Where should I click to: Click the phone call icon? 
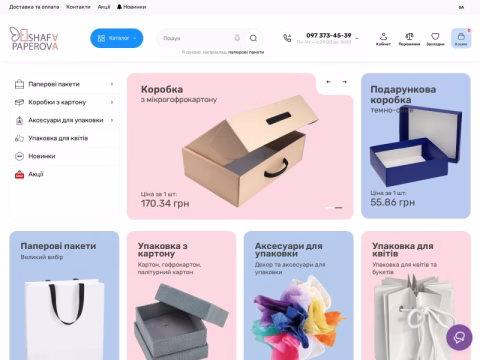287,38
